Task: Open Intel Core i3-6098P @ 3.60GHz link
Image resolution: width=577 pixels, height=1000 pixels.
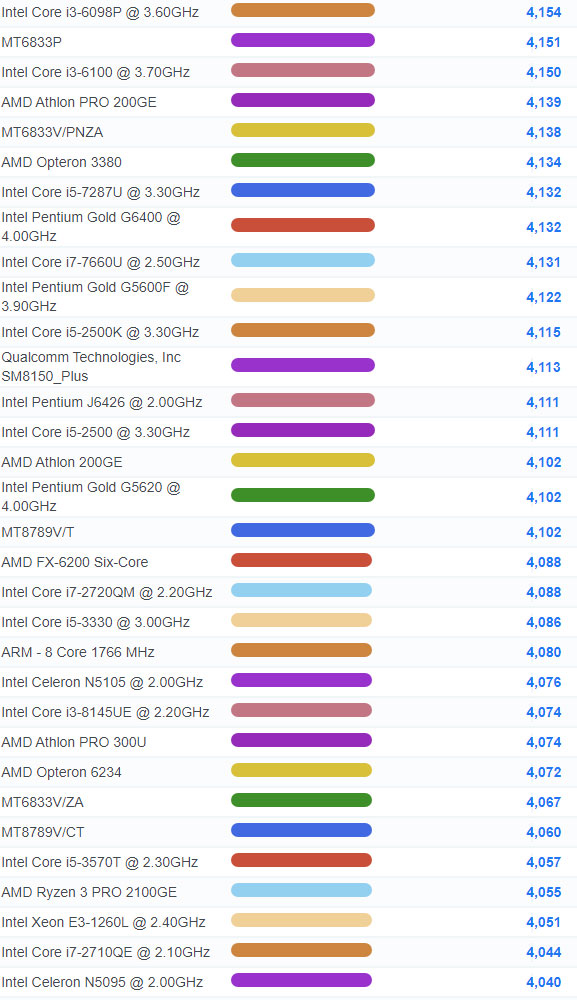Action: pyautogui.click(x=100, y=12)
